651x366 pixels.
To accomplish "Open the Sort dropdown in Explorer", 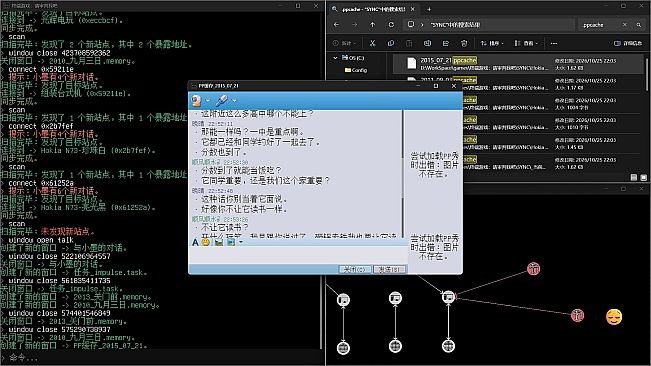I will point(492,43).
